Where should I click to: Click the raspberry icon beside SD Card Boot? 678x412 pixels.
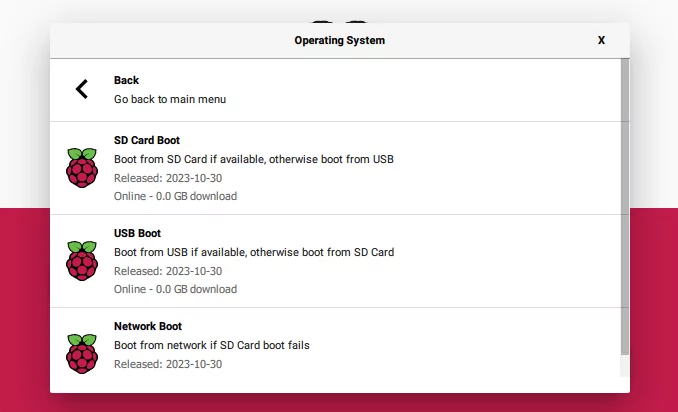coord(82,168)
